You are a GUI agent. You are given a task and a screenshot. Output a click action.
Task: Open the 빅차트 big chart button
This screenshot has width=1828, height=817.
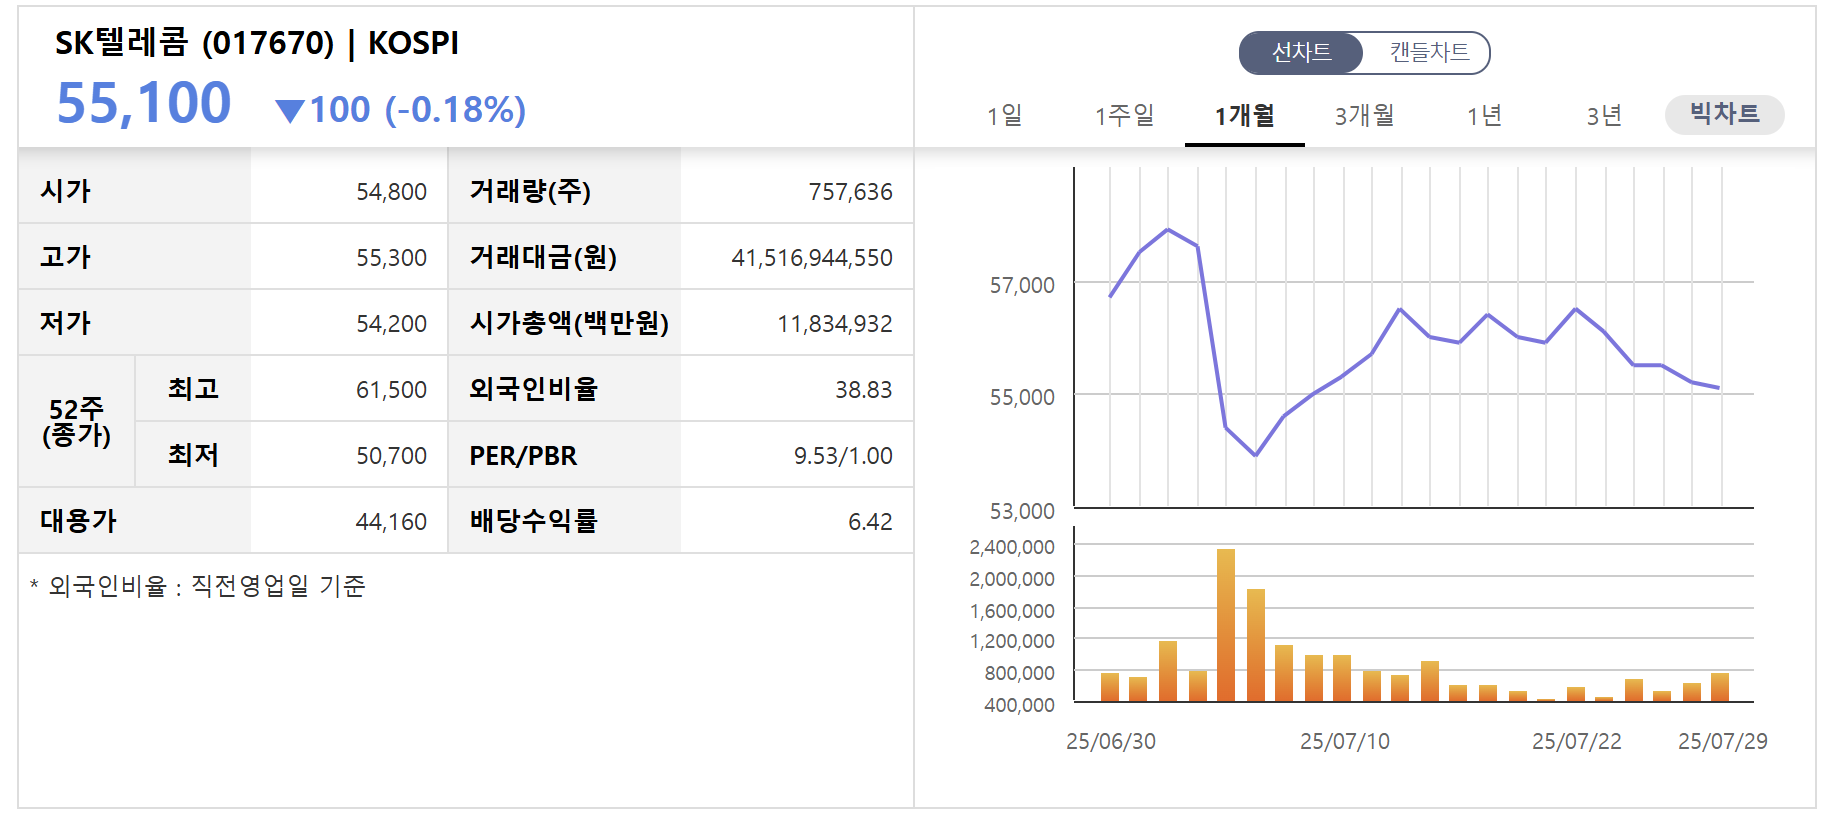pos(1724,114)
